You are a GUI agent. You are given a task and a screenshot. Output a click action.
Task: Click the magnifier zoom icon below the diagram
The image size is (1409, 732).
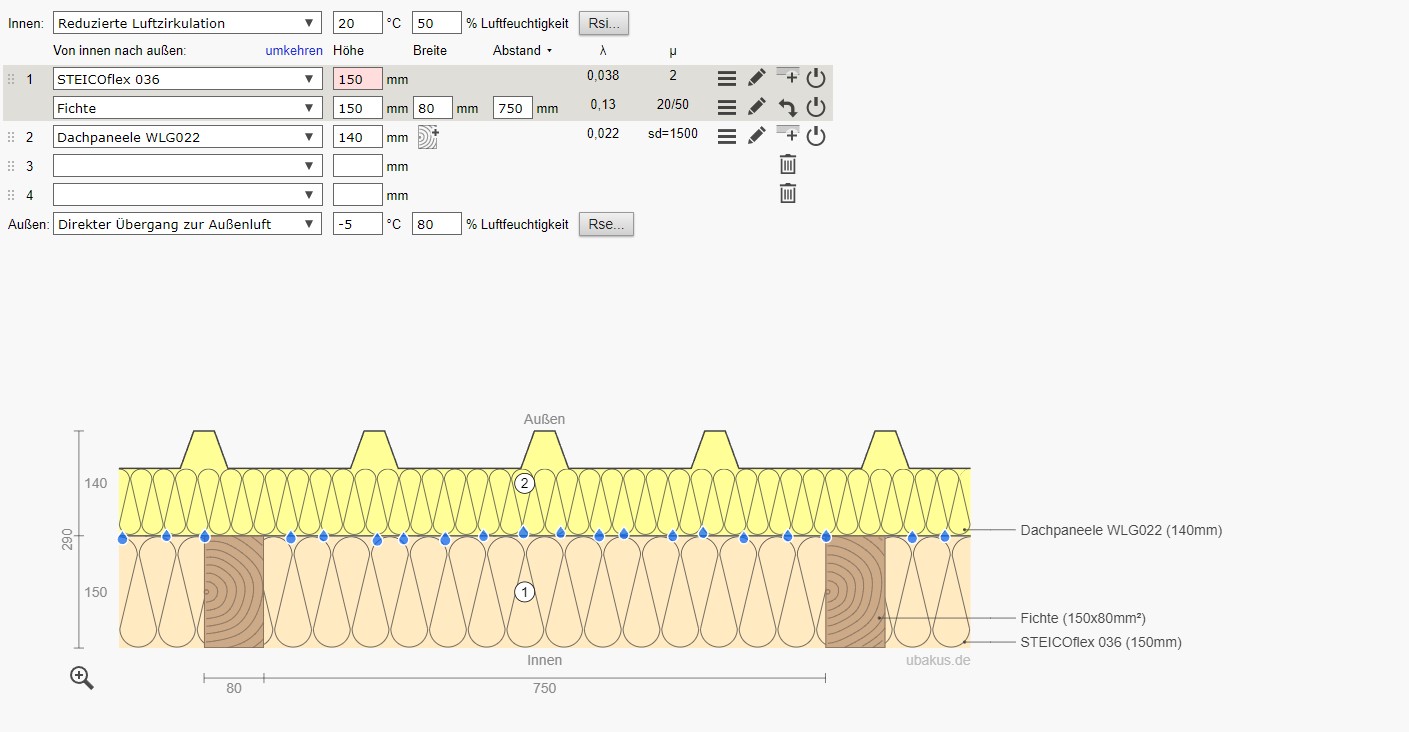click(82, 678)
